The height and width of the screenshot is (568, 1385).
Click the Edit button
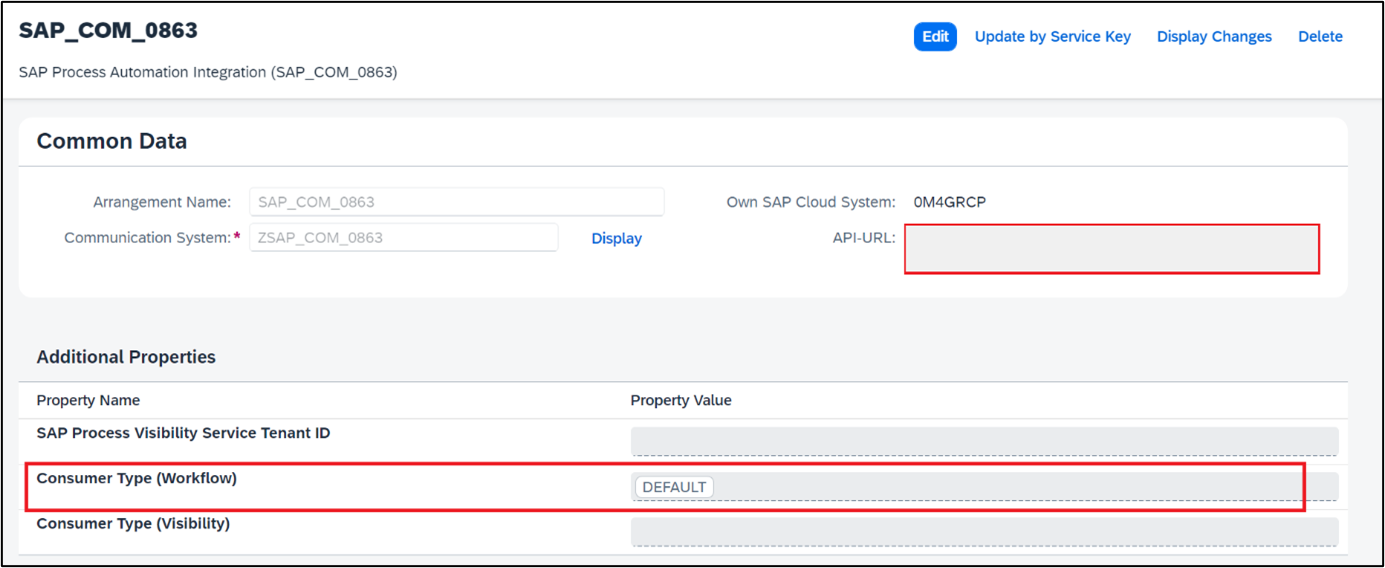point(935,37)
